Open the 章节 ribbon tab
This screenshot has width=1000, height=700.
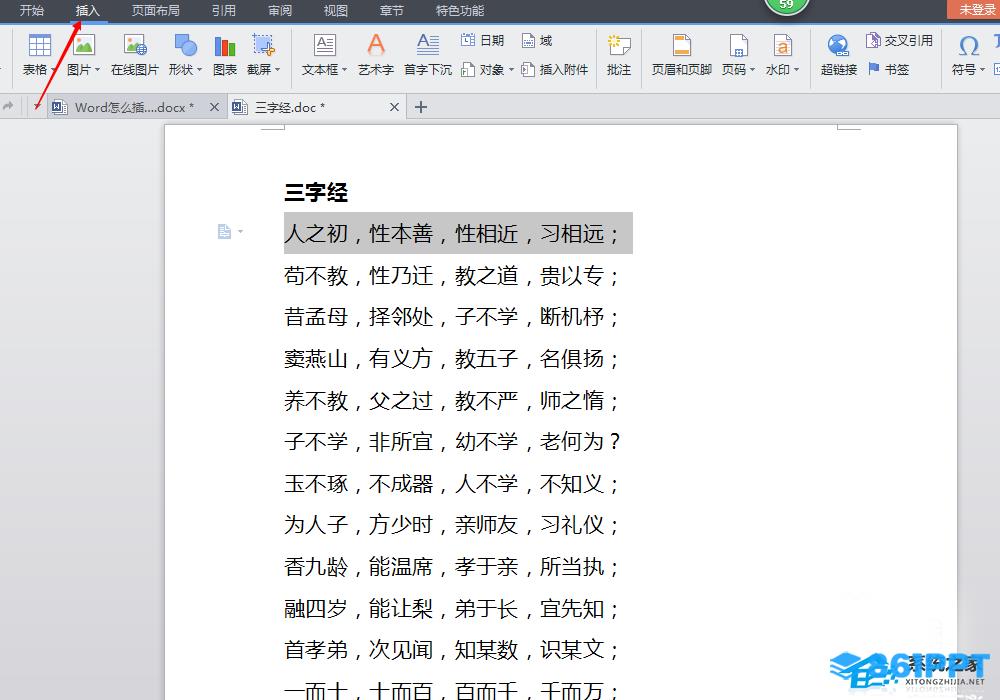(392, 10)
